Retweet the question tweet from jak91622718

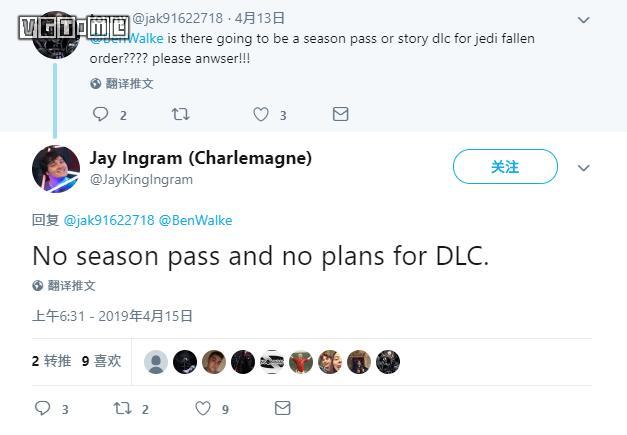coord(181,114)
